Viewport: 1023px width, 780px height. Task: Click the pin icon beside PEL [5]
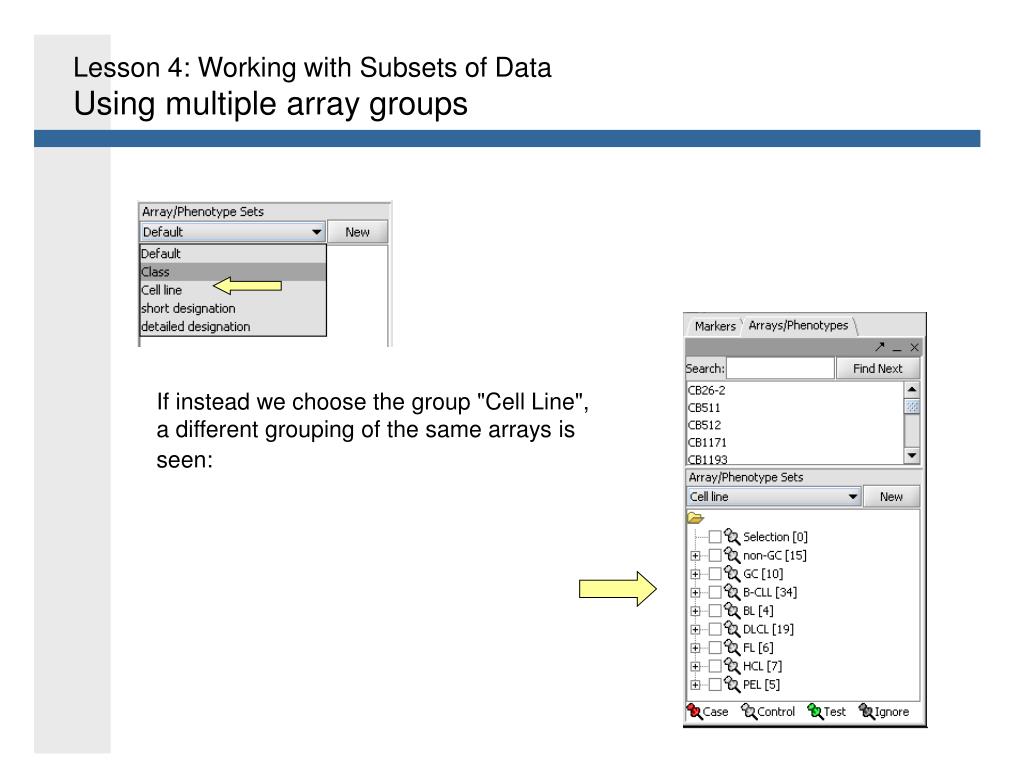(732, 684)
